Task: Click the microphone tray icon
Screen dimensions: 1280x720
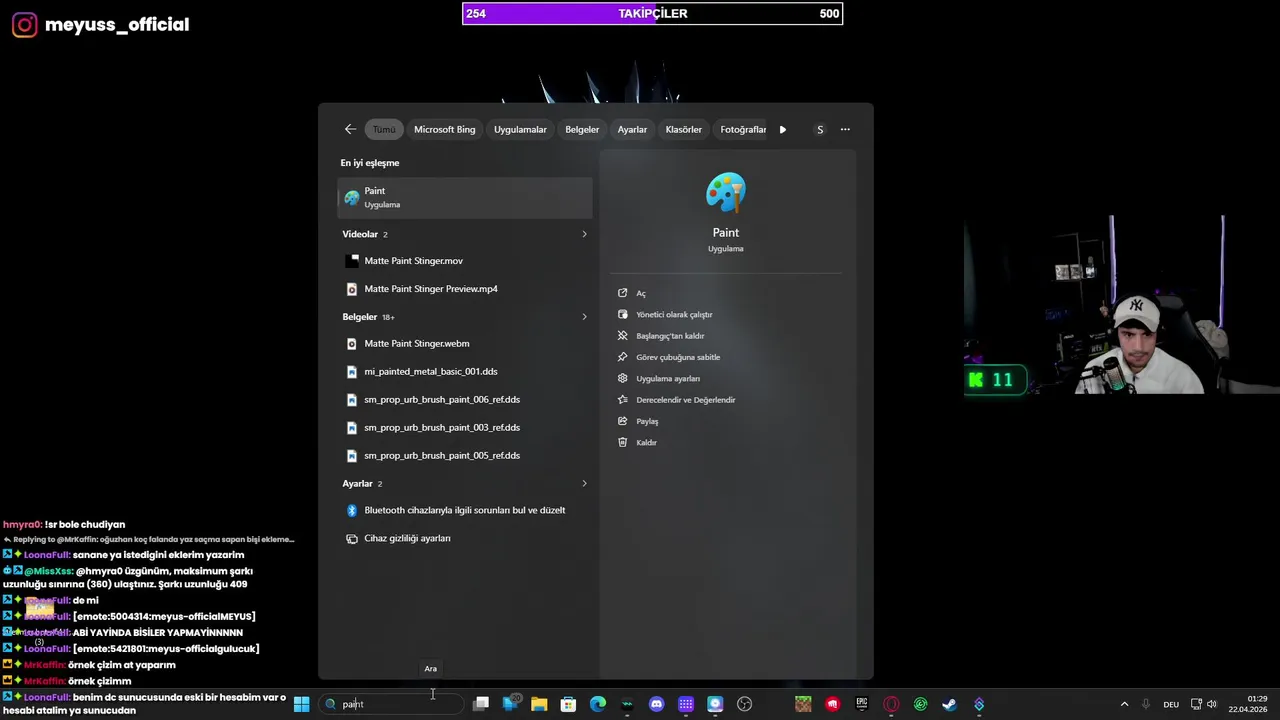Action: coord(1146,704)
